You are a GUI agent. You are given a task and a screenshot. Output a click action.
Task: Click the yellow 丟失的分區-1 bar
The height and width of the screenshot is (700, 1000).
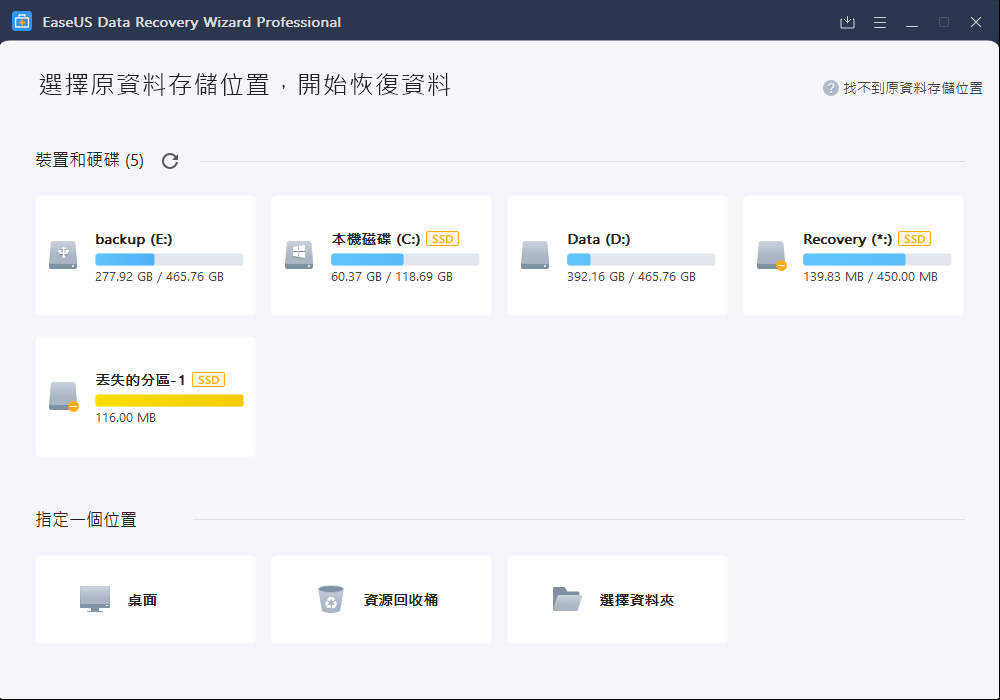(x=169, y=400)
